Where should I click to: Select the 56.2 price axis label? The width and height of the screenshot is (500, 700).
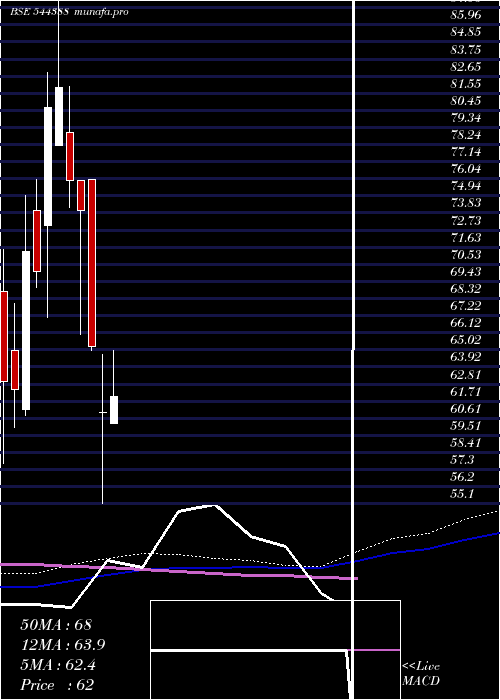point(463,477)
